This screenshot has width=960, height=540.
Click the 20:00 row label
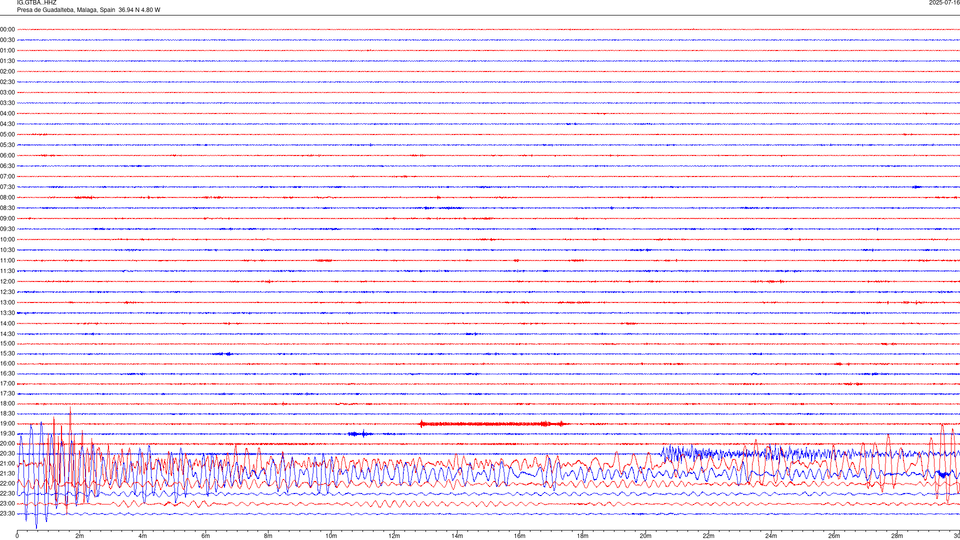click(7, 443)
